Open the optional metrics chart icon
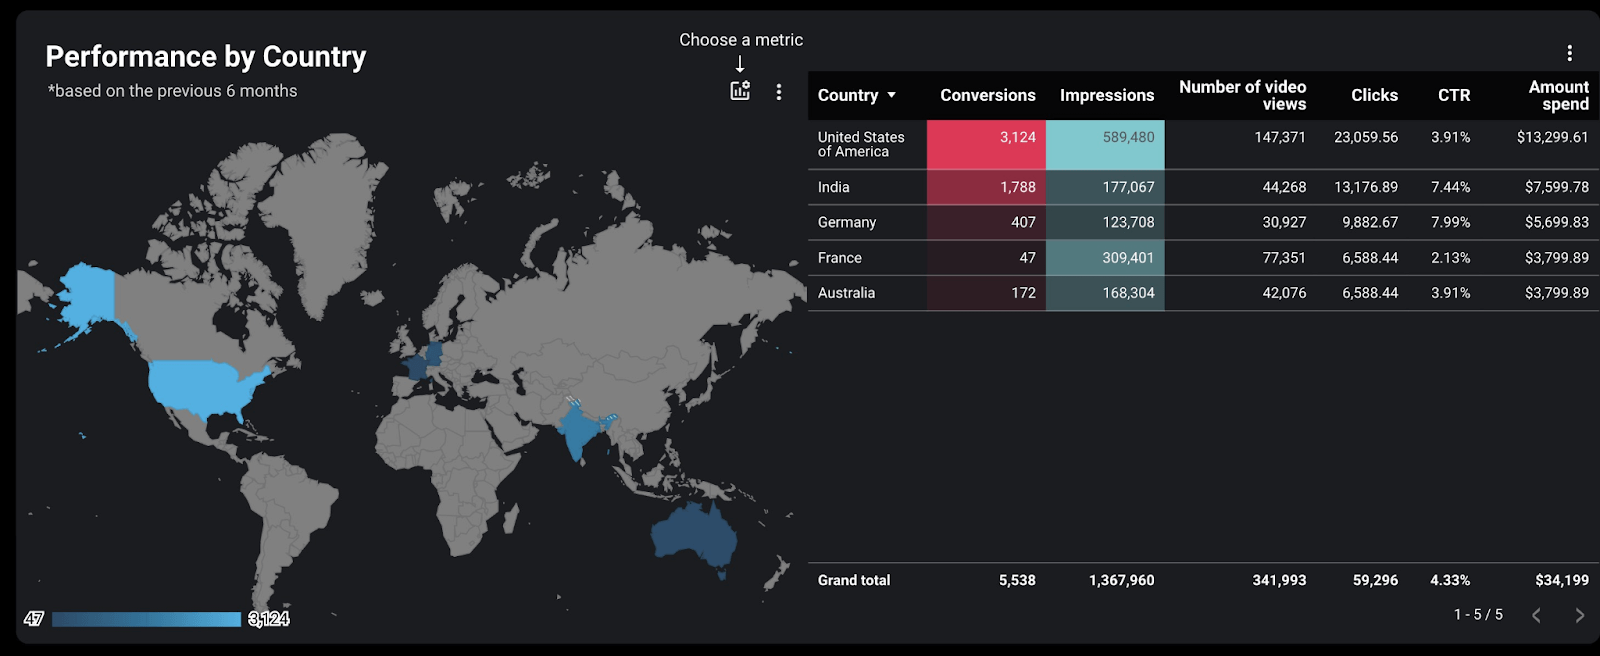Screen dimensions: 1600x656 (x=740, y=91)
